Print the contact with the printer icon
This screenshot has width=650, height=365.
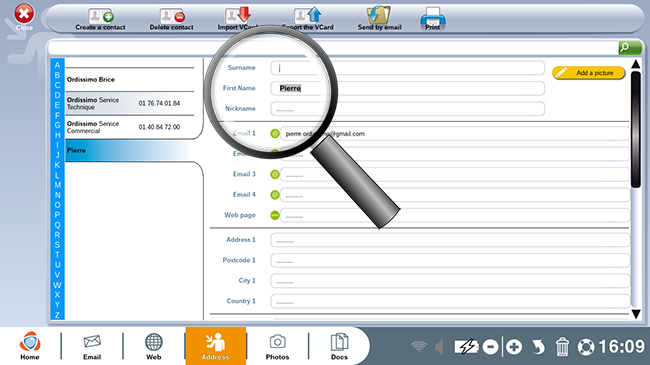[433, 17]
